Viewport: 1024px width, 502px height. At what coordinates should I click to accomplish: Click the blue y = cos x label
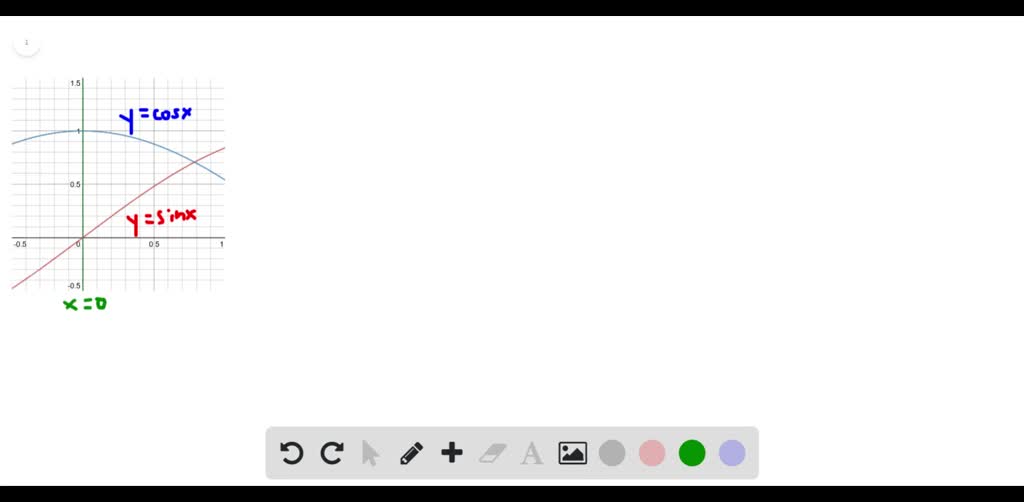(x=155, y=118)
